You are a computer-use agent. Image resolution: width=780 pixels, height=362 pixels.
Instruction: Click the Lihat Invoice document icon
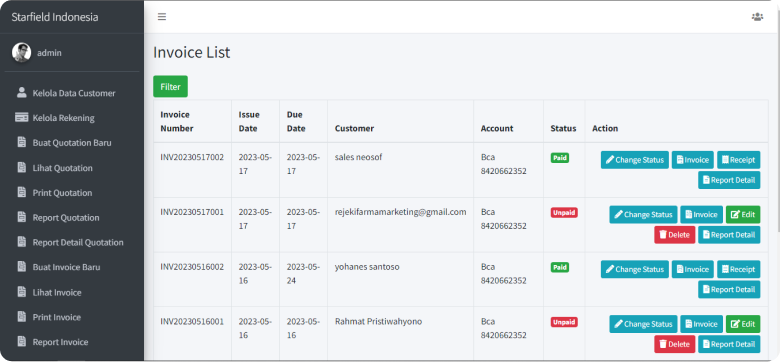pyautogui.click(x=21, y=291)
